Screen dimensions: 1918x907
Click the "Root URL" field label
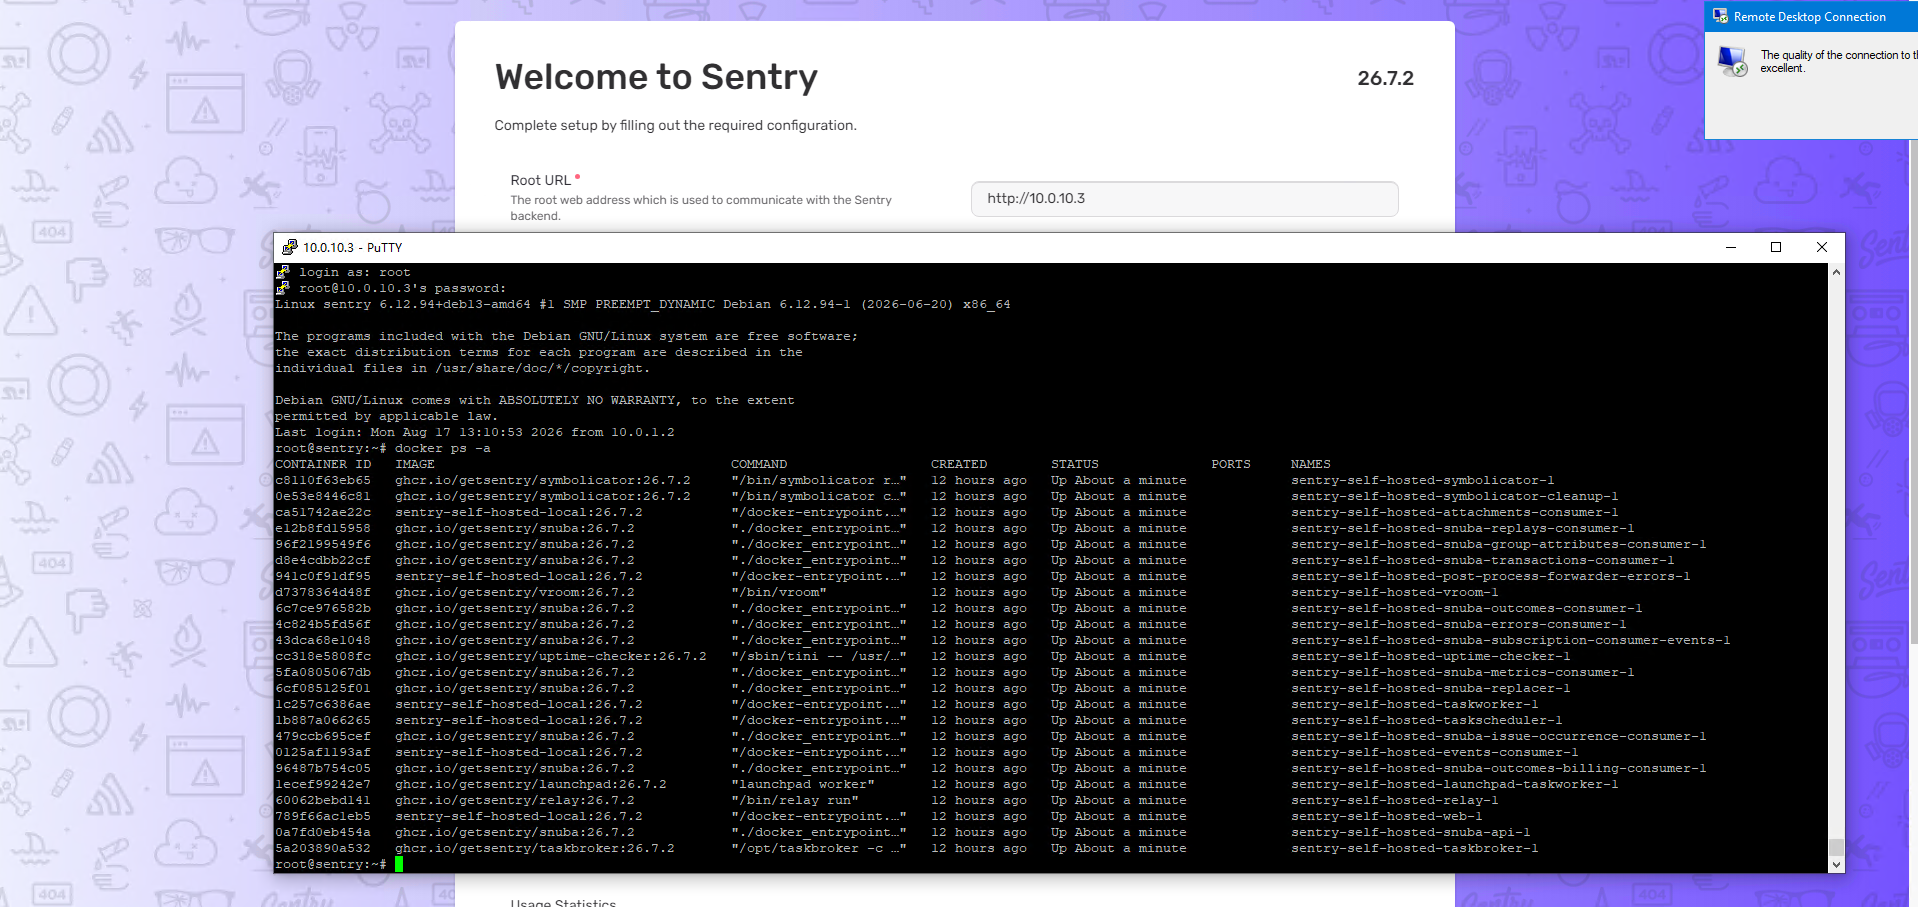pyautogui.click(x=541, y=180)
